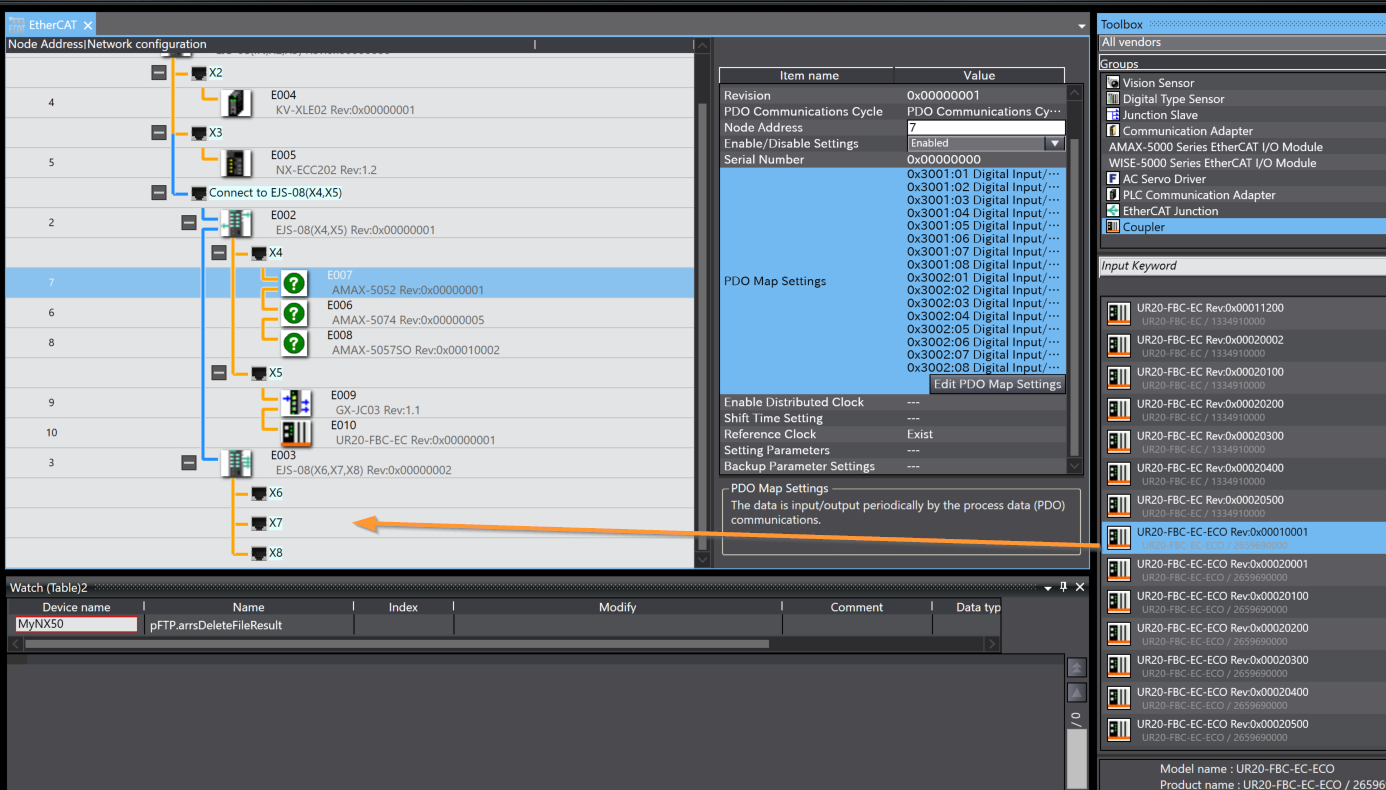The width and height of the screenshot is (1386, 790).
Task: Click the E004 KV-XLE02 device icon
Action: point(236,103)
